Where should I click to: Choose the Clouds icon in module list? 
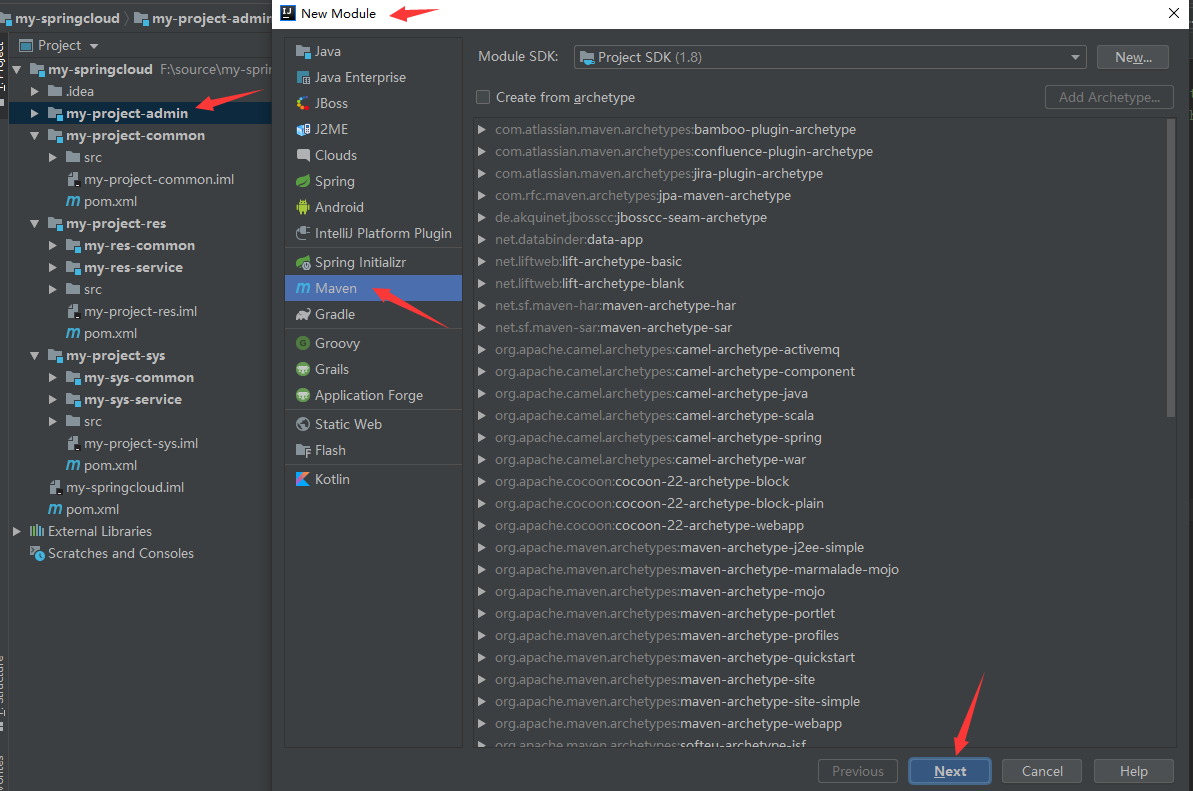(x=303, y=155)
